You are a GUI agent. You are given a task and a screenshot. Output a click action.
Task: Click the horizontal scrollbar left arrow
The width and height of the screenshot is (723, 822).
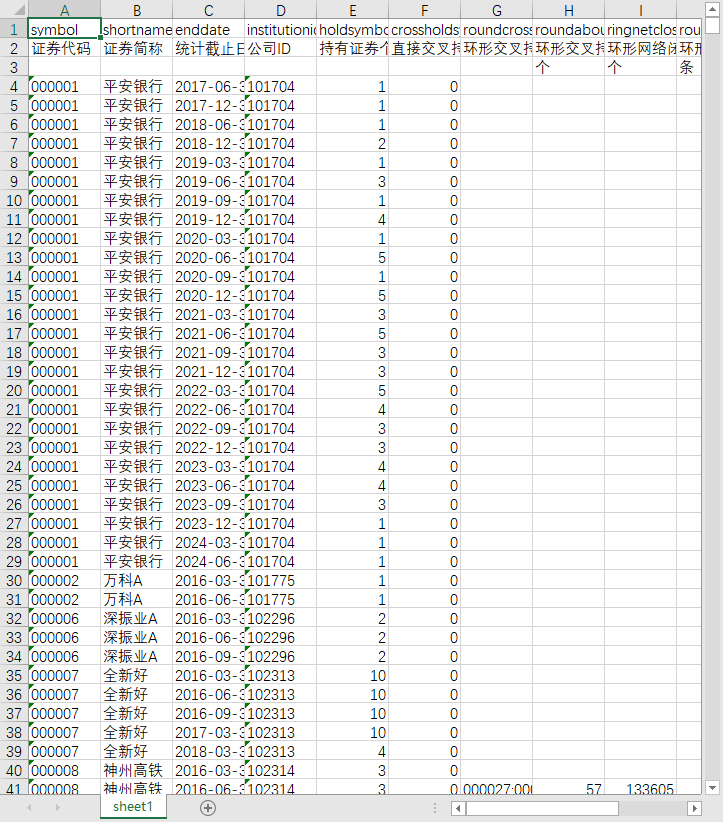(458, 808)
